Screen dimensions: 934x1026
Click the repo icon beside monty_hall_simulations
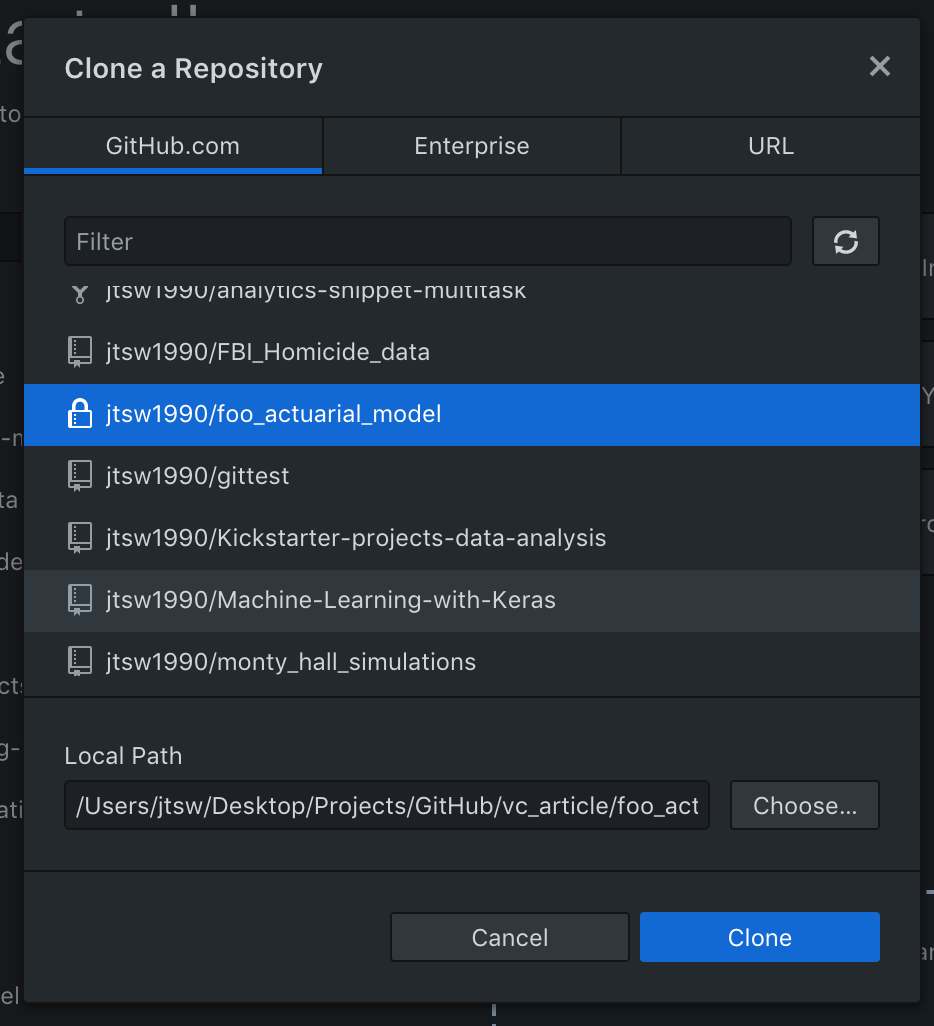(x=80, y=661)
